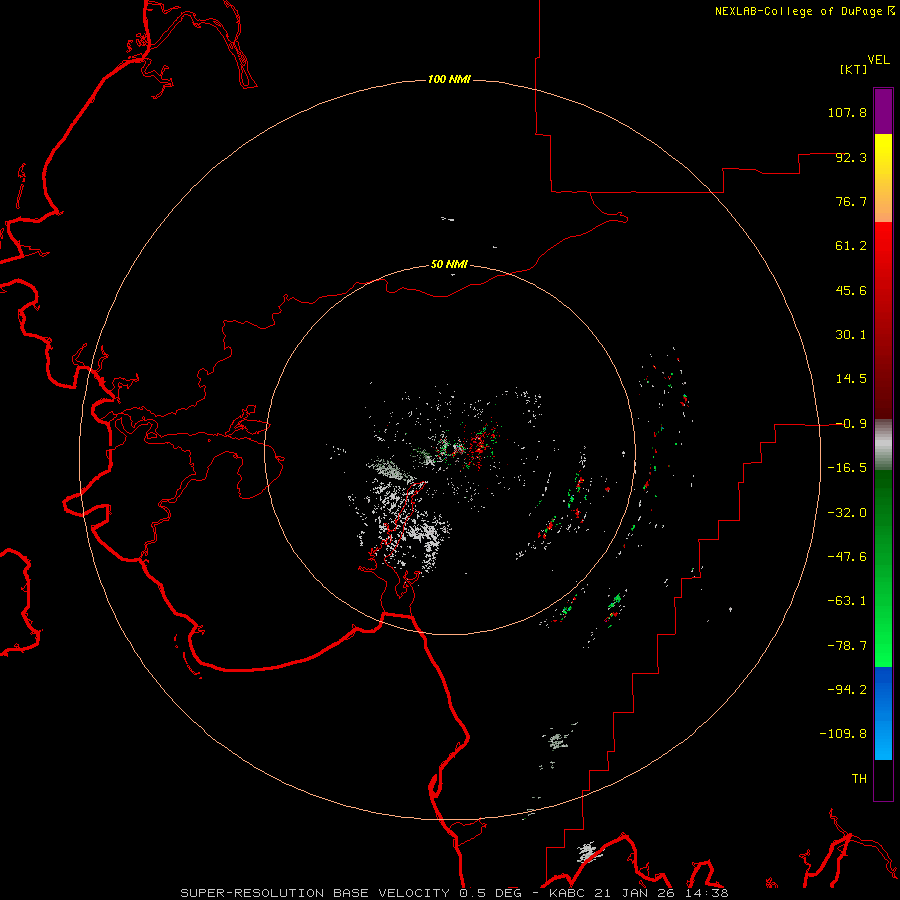Click the 76.7 legend value

851,201
